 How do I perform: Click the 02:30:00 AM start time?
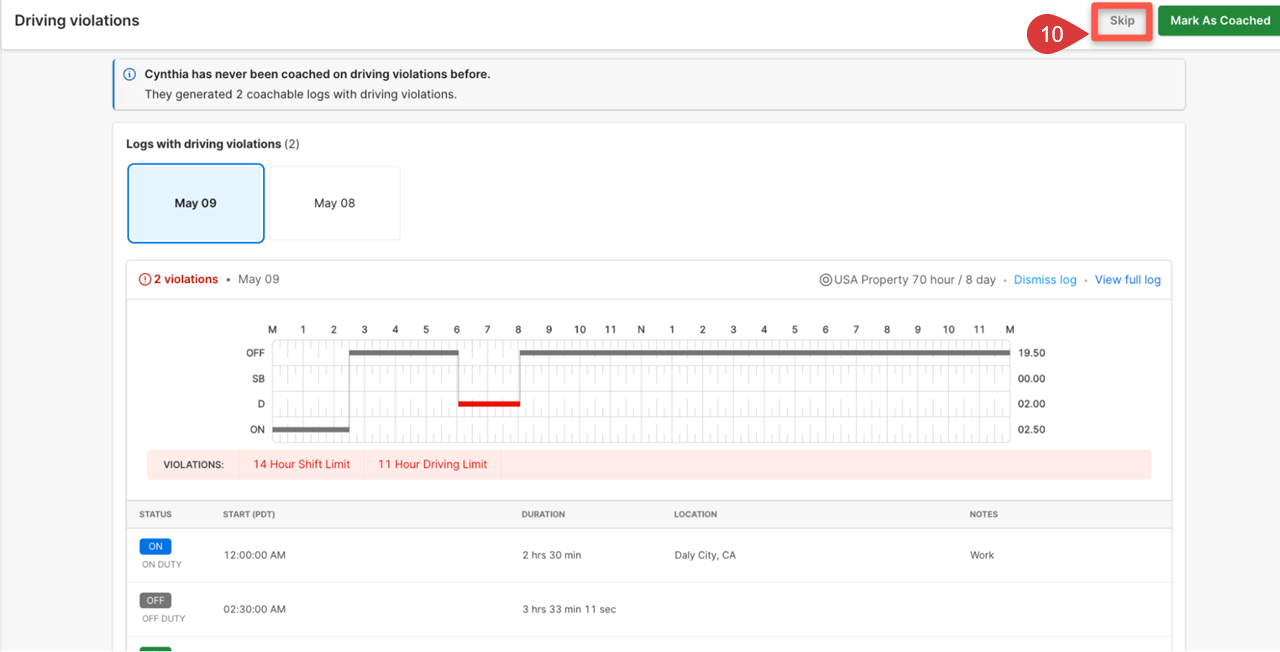(255, 609)
